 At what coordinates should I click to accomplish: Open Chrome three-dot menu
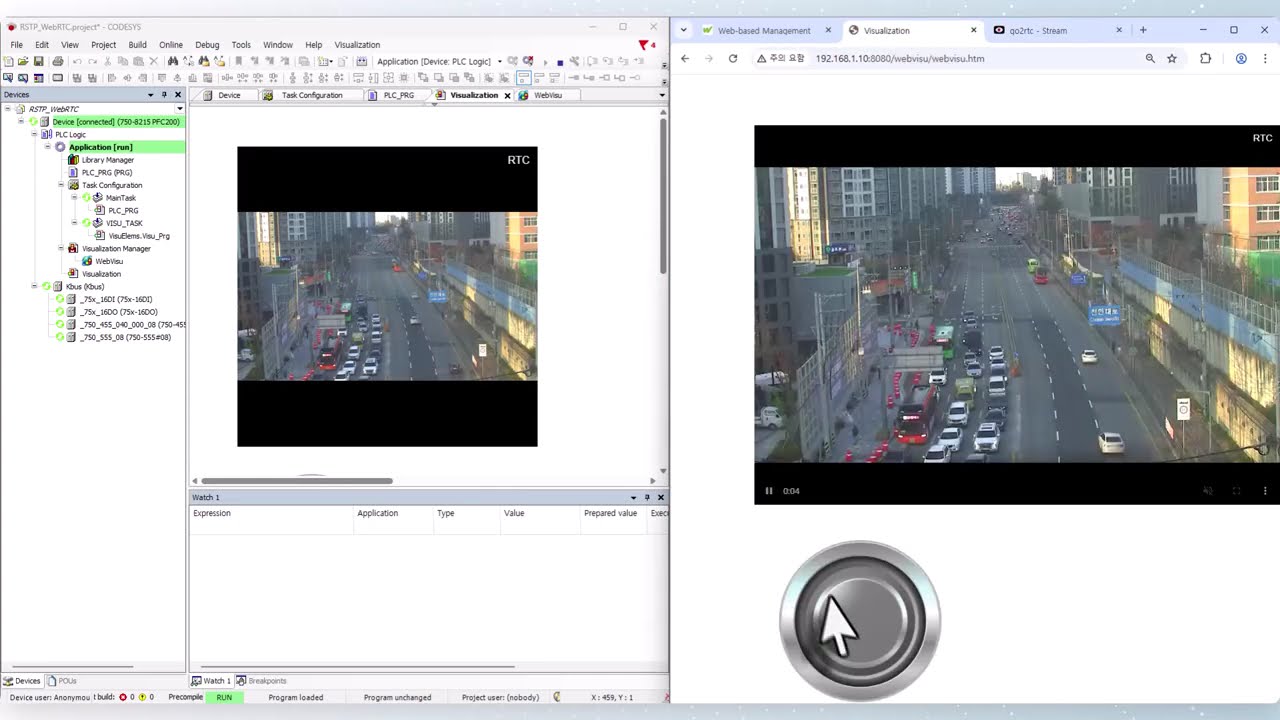1265,58
